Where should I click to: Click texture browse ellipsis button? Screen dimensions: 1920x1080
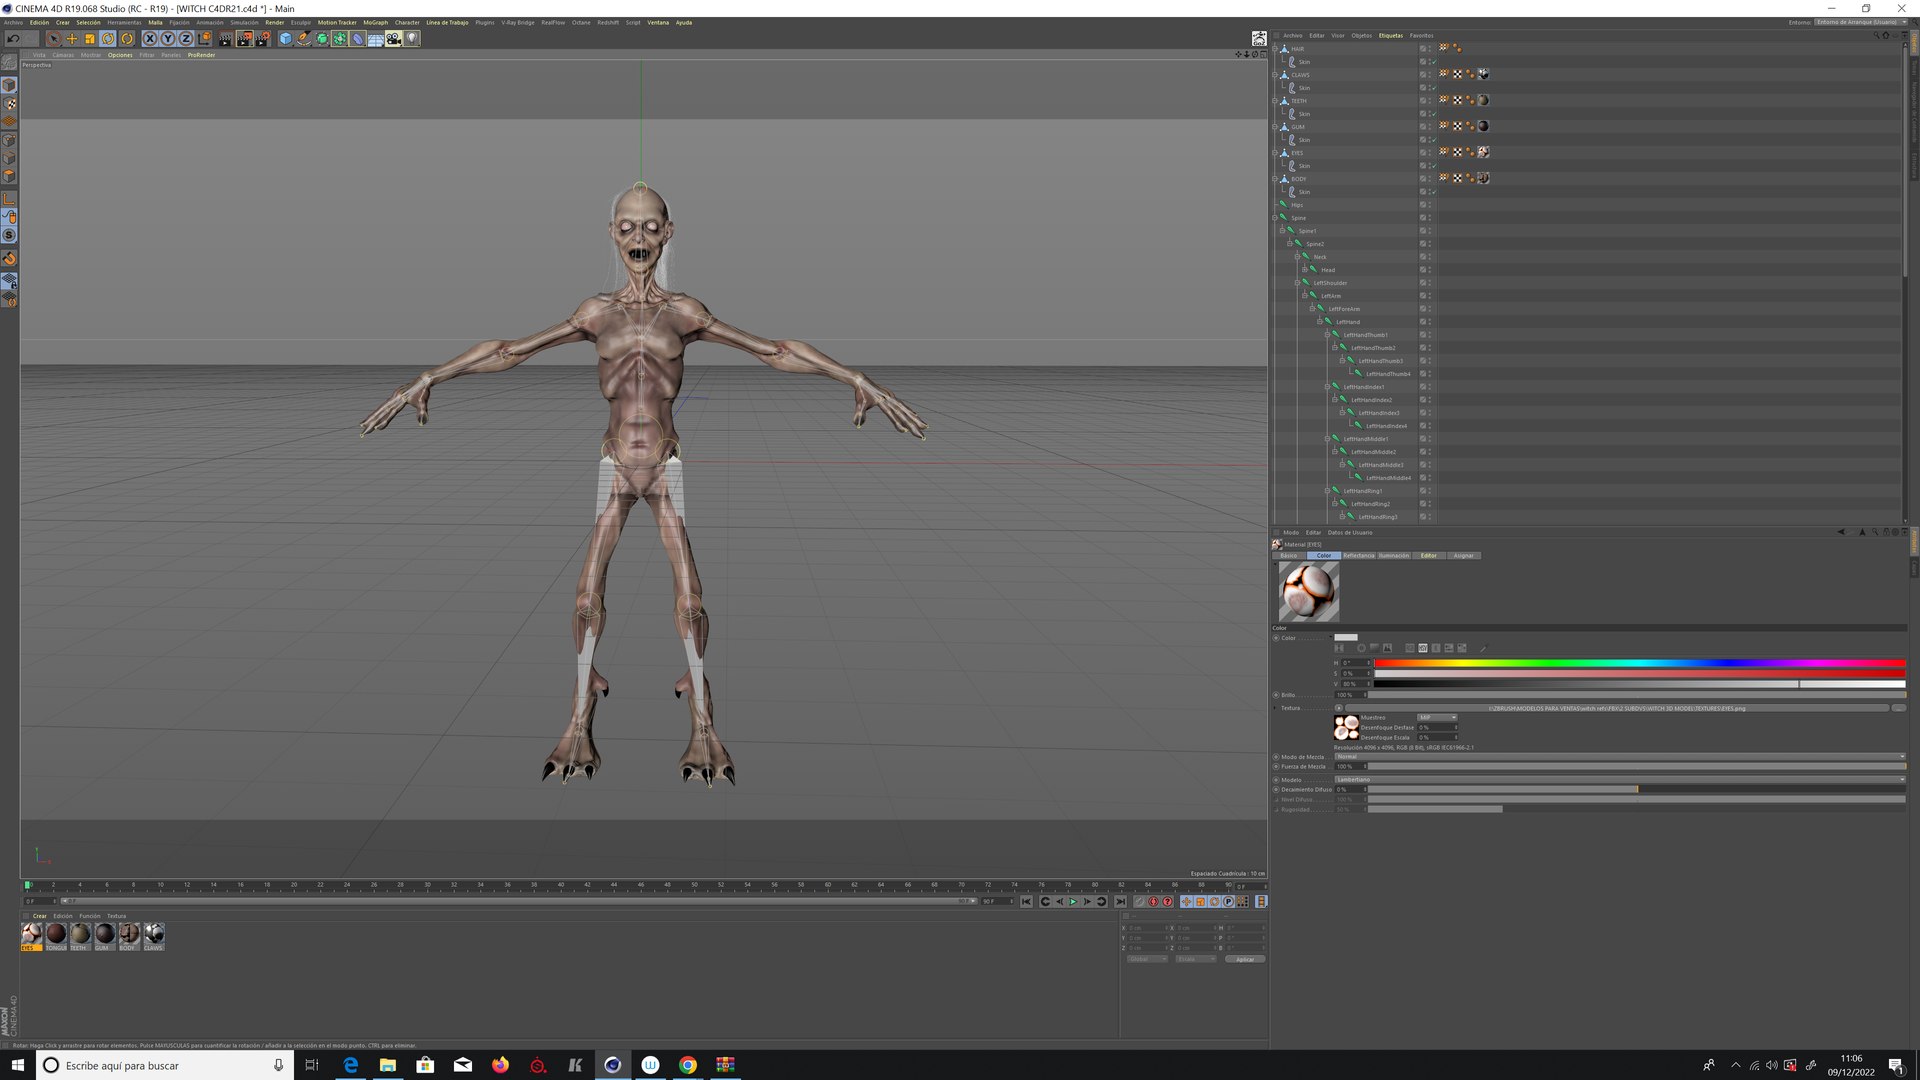(1898, 708)
